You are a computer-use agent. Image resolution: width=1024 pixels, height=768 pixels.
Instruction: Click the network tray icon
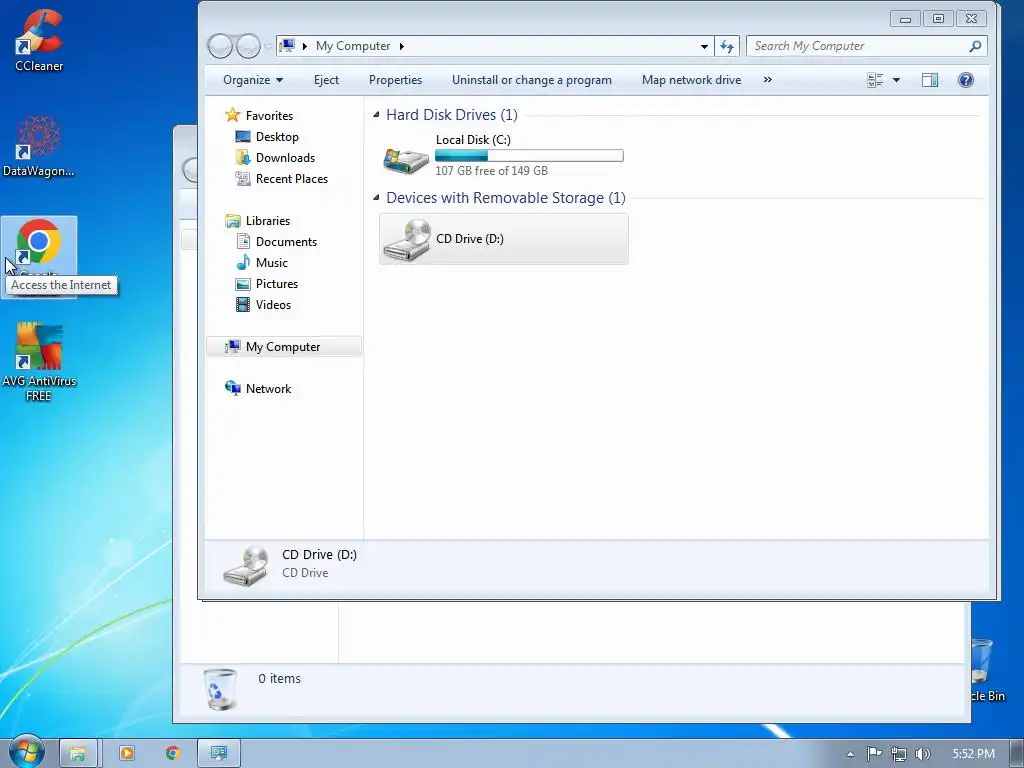click(x=899, y=754)
